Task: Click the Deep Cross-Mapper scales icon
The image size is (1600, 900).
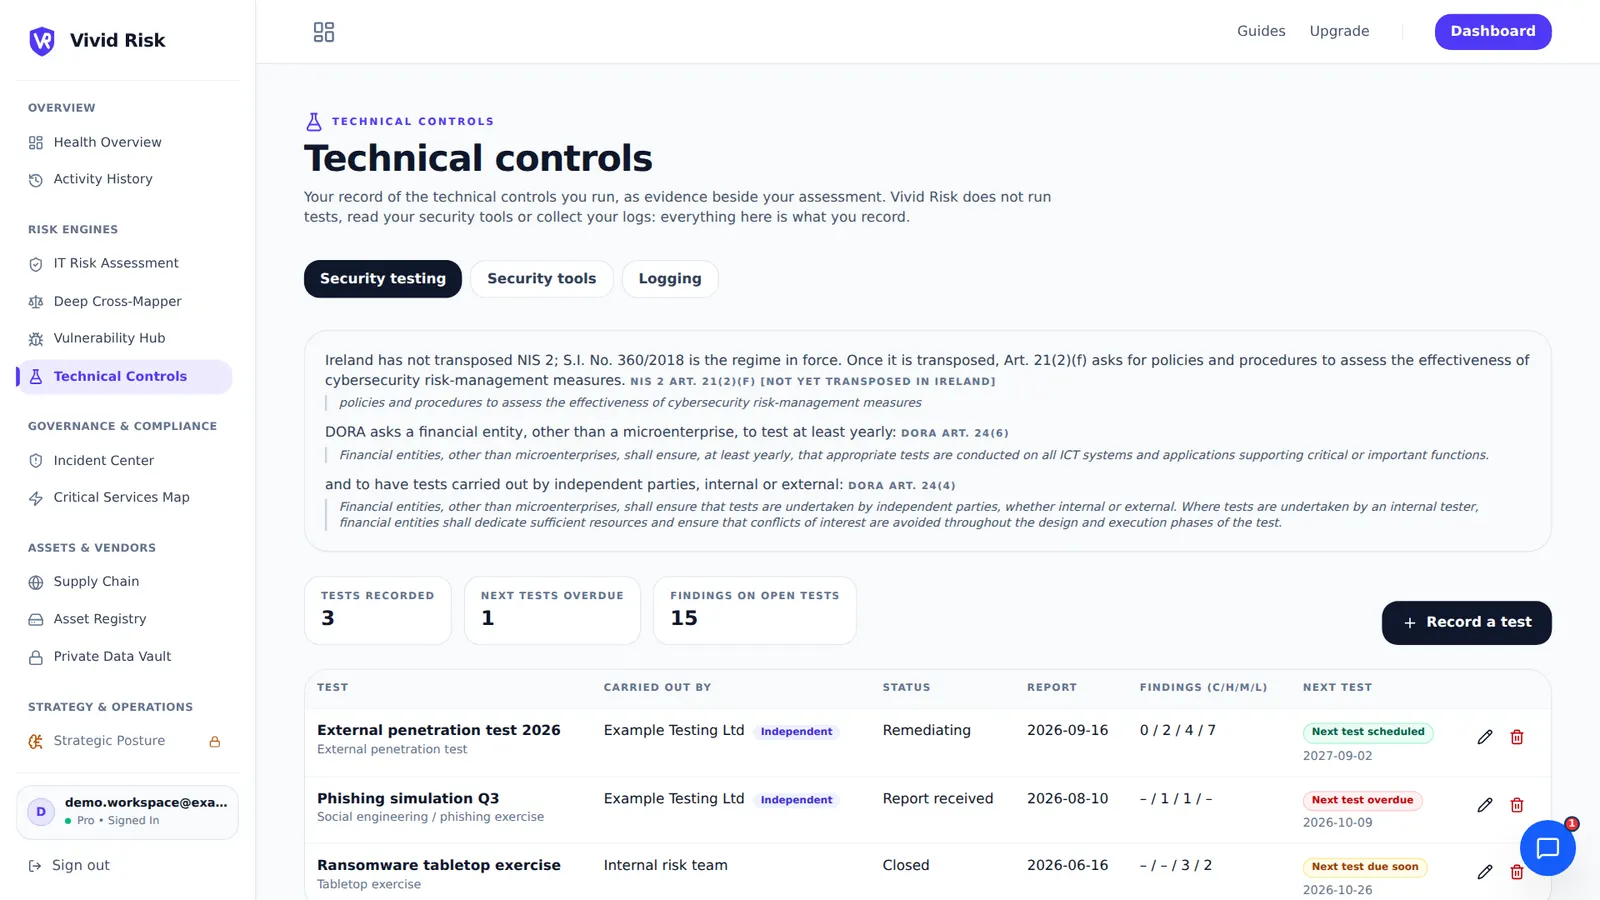Action: 36,302
